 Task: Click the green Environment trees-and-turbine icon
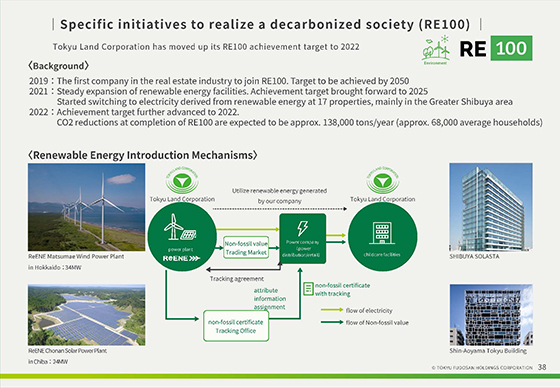[x=436, y=50]
